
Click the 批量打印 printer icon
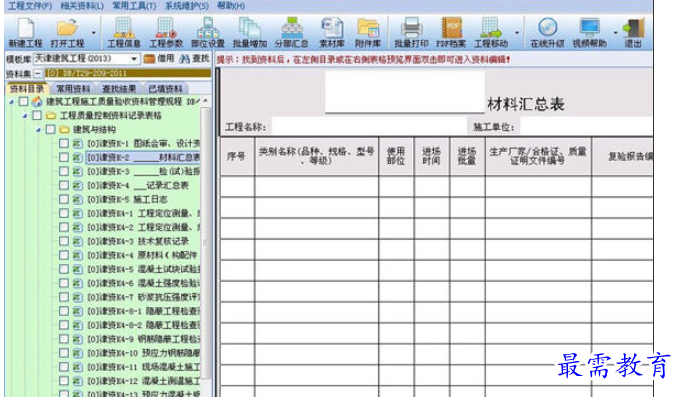click(x=411, y=33)
